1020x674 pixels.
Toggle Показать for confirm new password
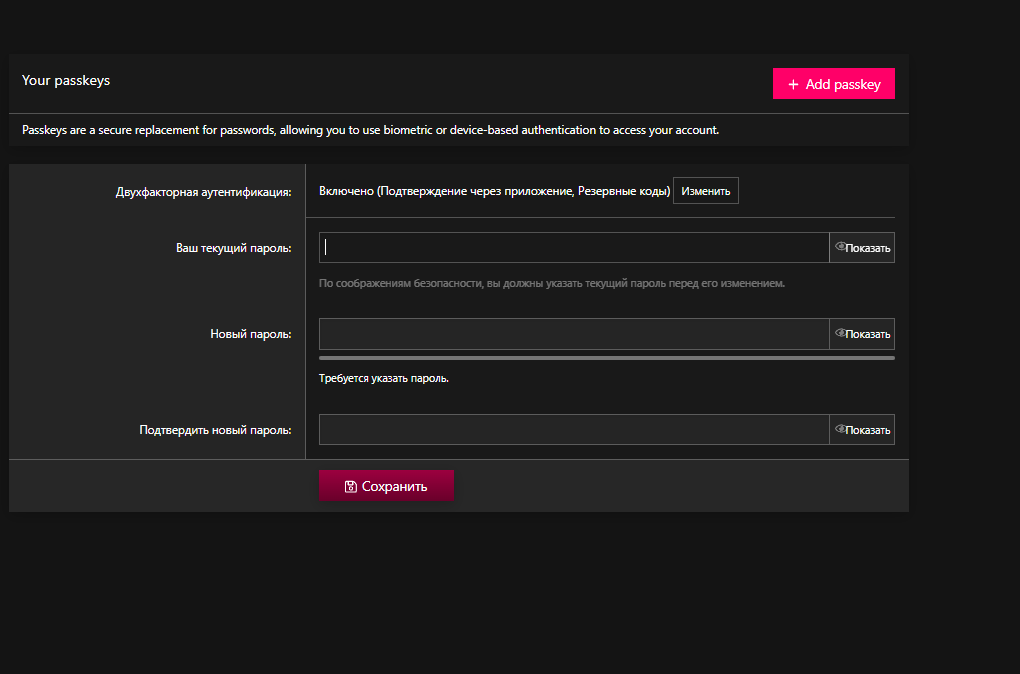[862, 430]
